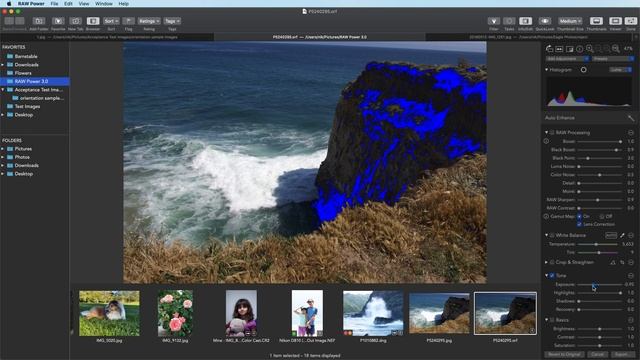Click the Auto Enhance magic wand icon
This screenshot has width=640, height=360.
coord(631,118)
